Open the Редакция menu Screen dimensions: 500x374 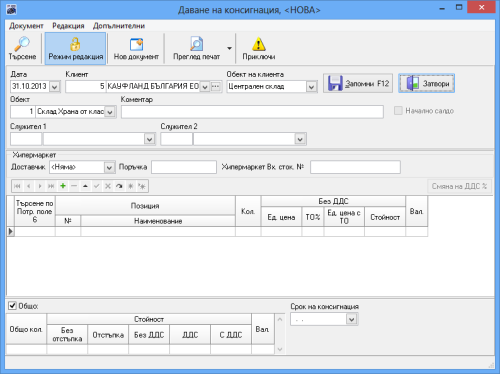tap(68, 26)
